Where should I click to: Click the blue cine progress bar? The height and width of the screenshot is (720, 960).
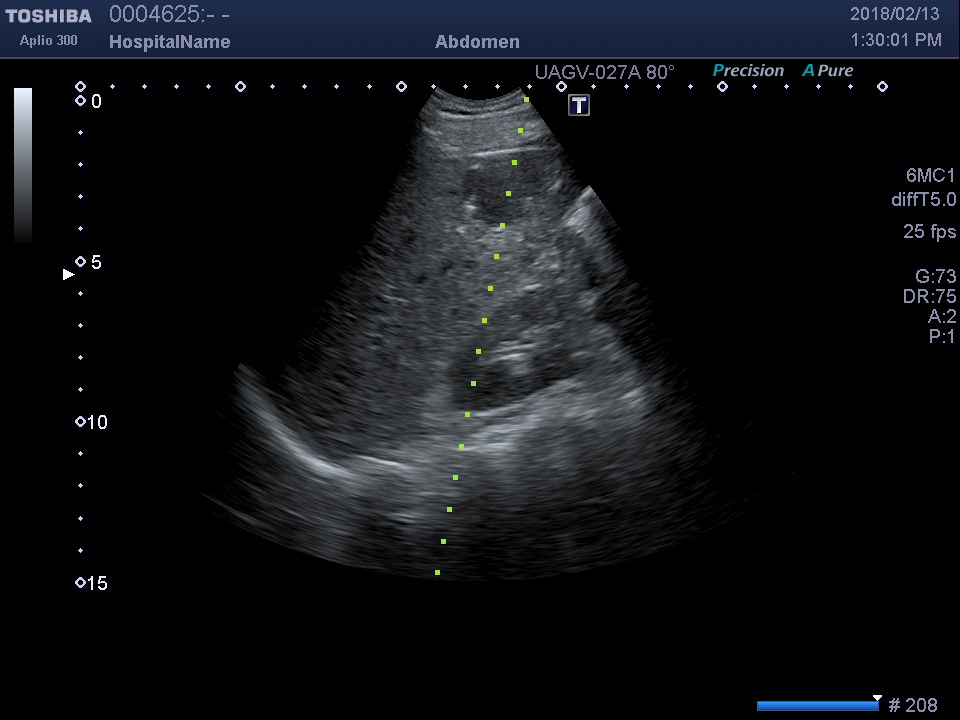[816, 706]
